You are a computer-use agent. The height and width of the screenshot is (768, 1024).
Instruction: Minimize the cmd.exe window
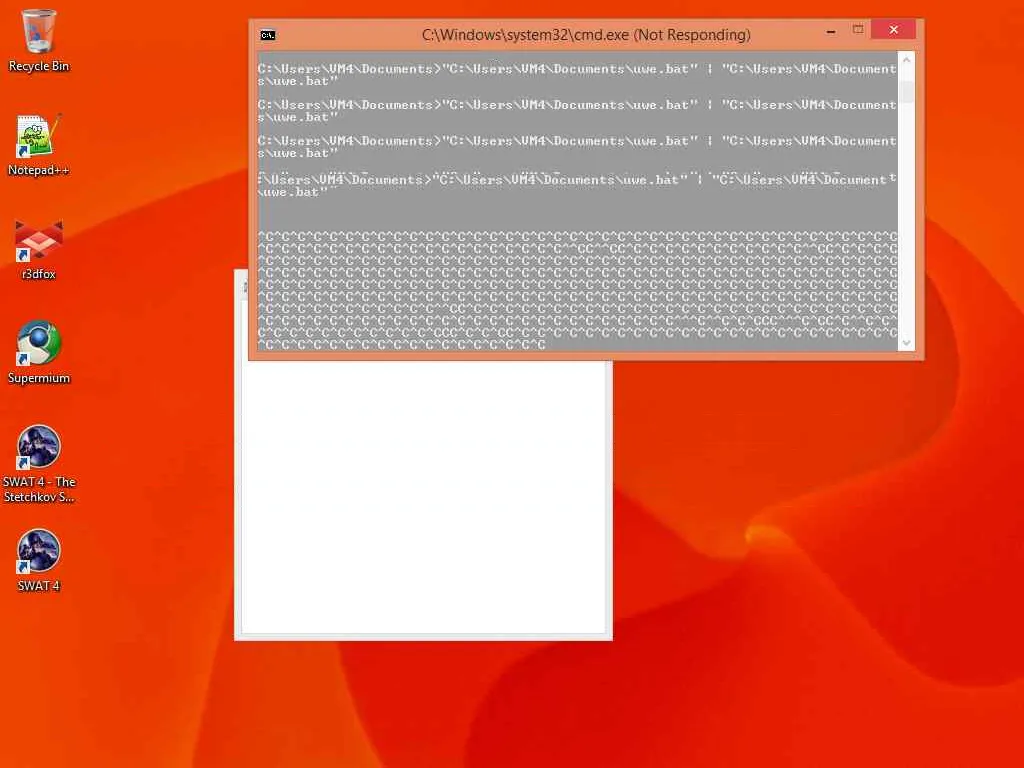[x=831, y=31]
